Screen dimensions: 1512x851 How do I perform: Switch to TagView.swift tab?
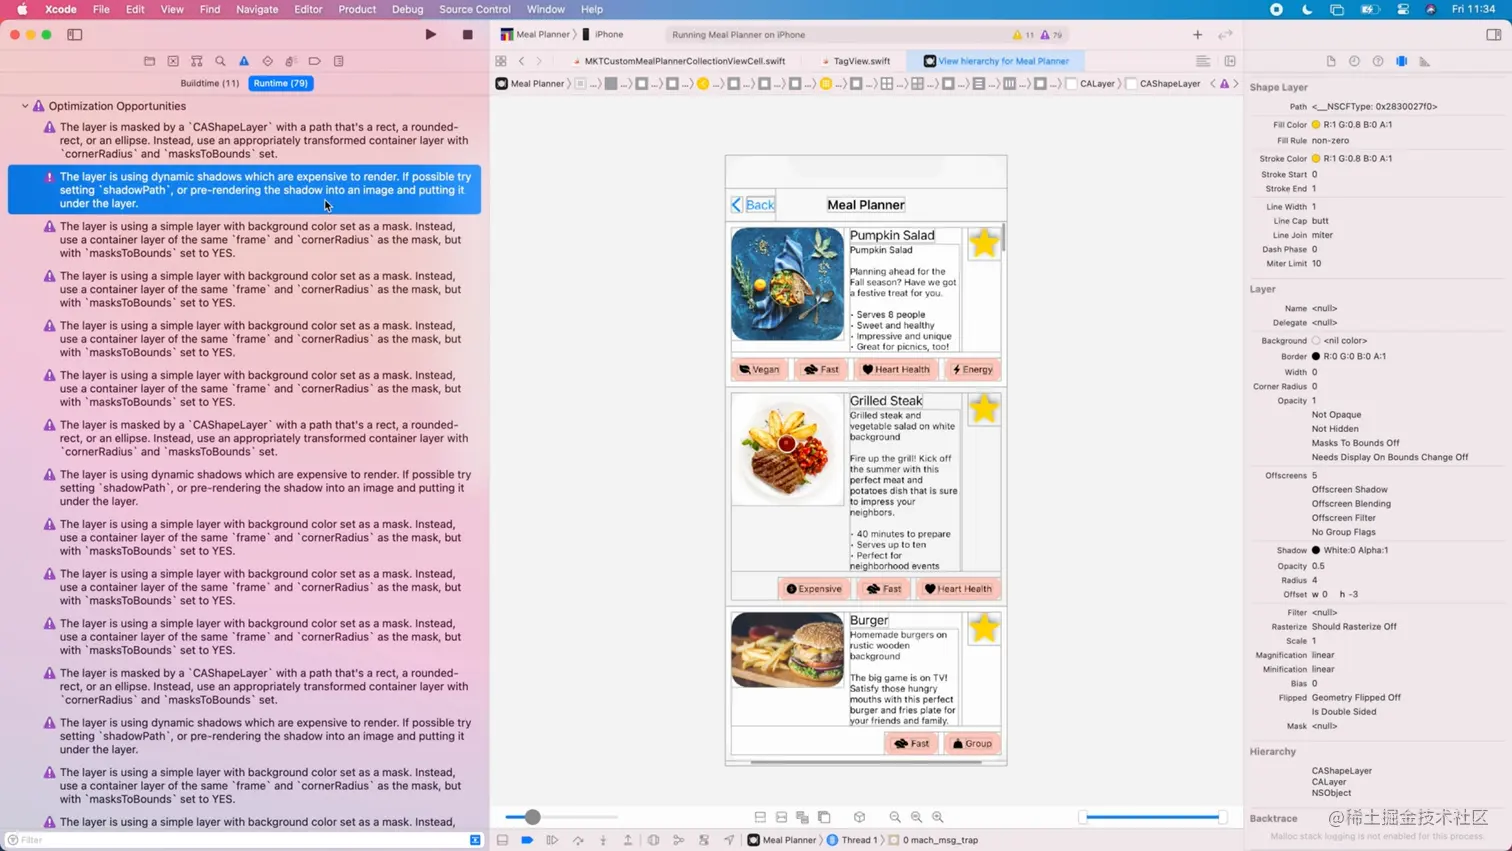pyautogui.click(x=856, y=61)
